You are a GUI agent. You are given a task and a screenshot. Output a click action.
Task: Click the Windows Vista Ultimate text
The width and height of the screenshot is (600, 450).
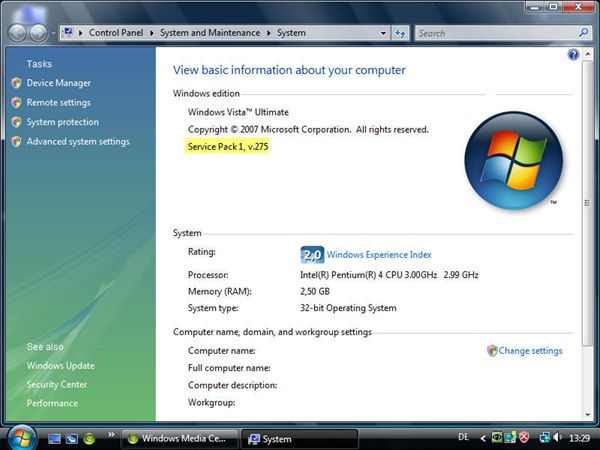click(238, 112)
